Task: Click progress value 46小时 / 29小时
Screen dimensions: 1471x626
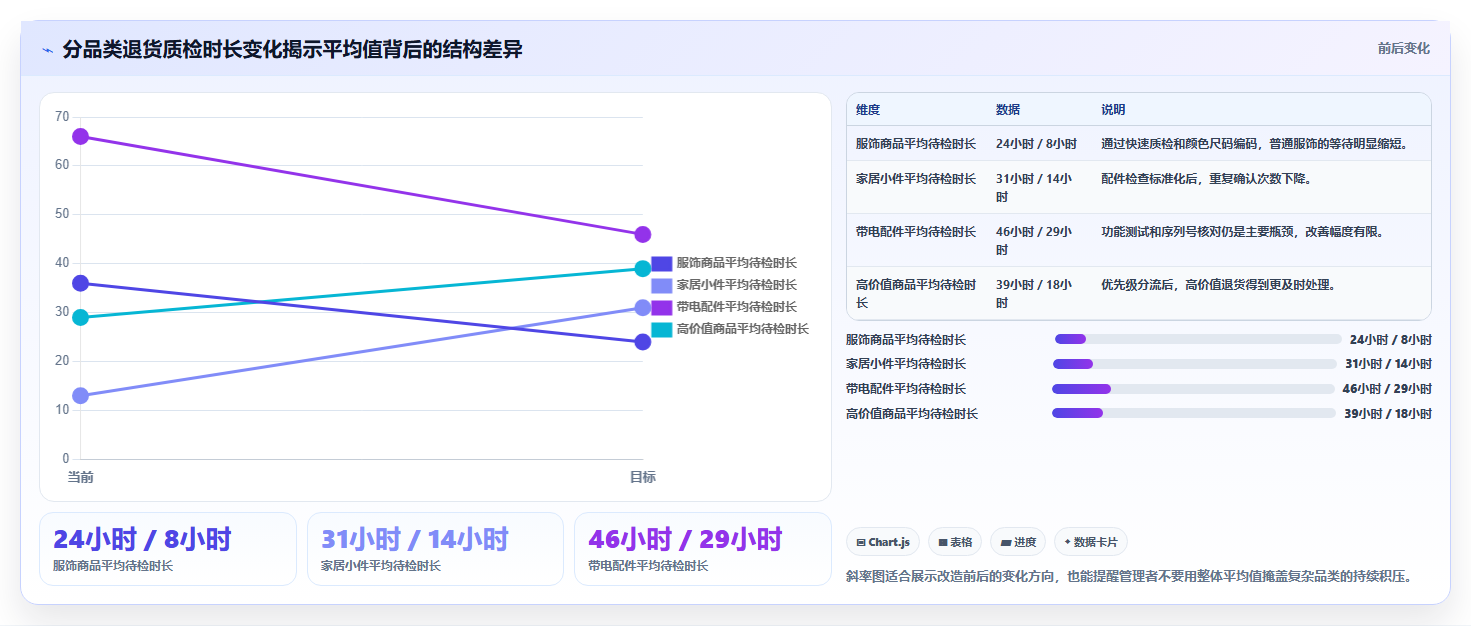Action: click(x=1387, y=389)
